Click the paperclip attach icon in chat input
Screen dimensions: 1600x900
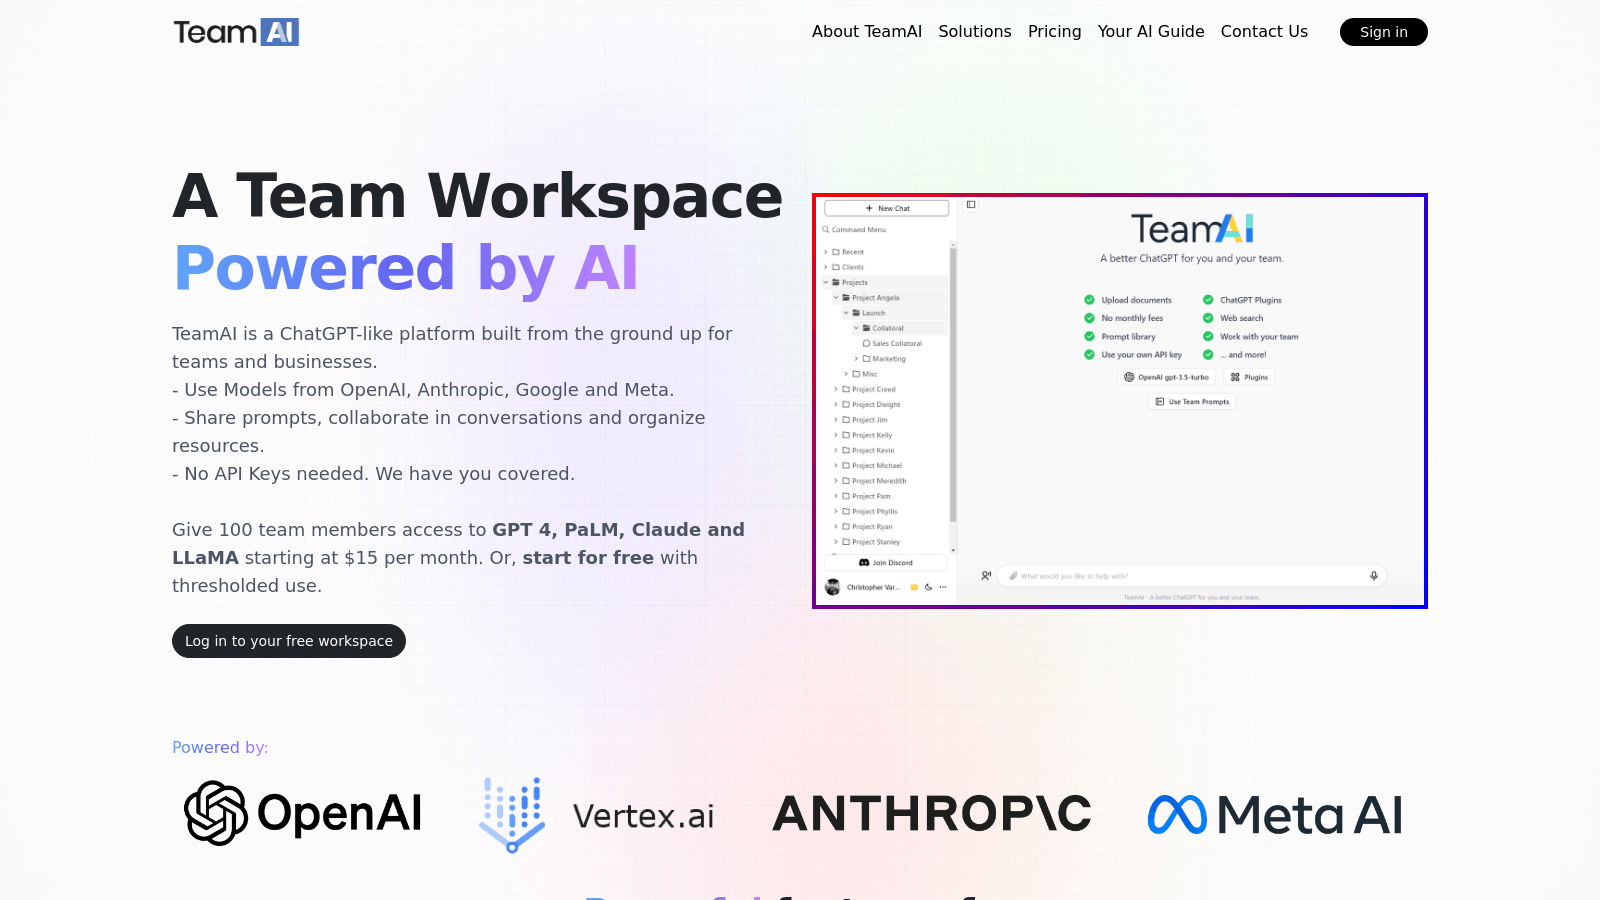pos(1013,576)
